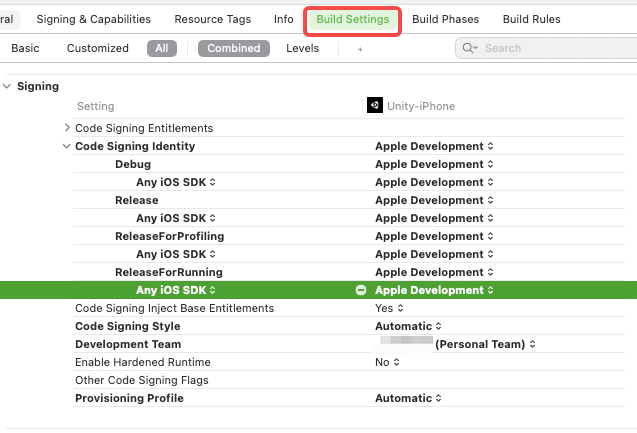Switch to Signing & Capabilities tab
This screenshot has width=637, height=433.
coord(93,19)
